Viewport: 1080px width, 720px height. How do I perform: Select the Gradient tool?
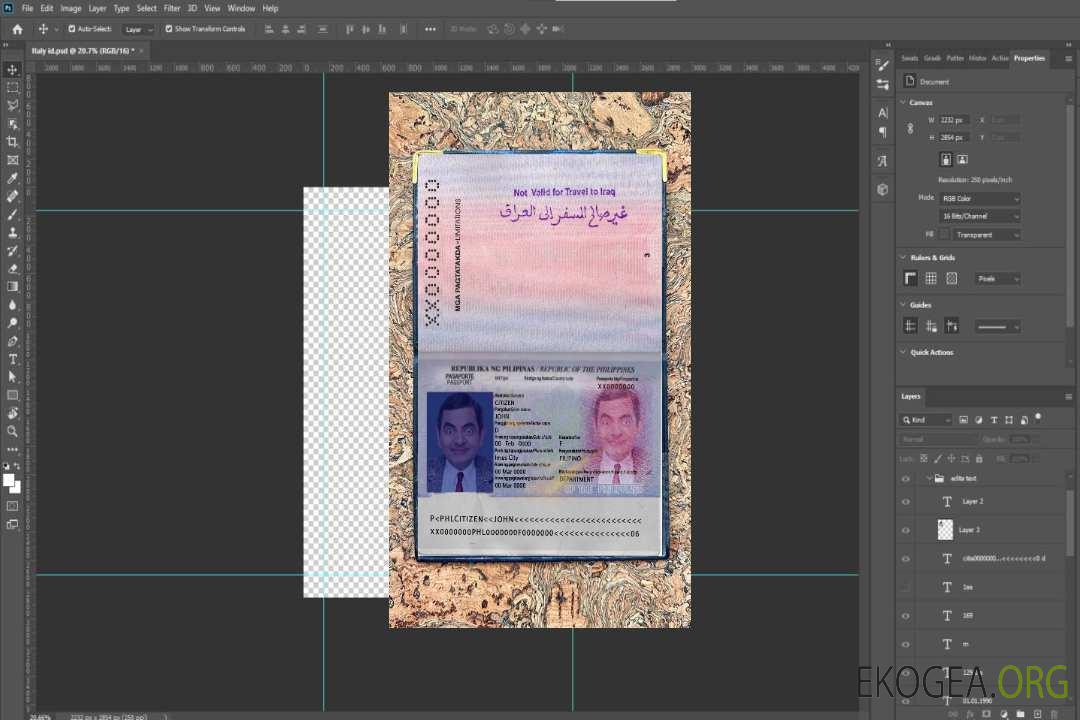[12, 287]
